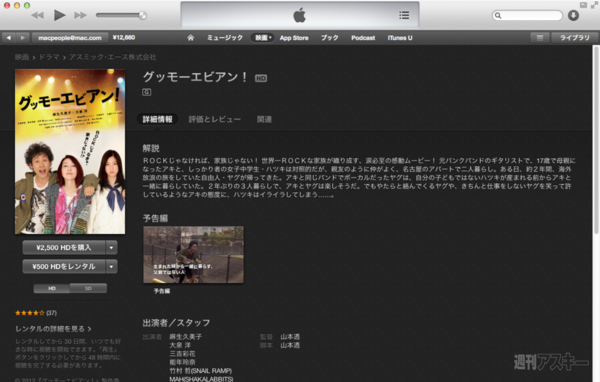Screen dimensions: 600x382
Task: Rent with ¥500 HDをレンタル button
Action: point(64,266)
